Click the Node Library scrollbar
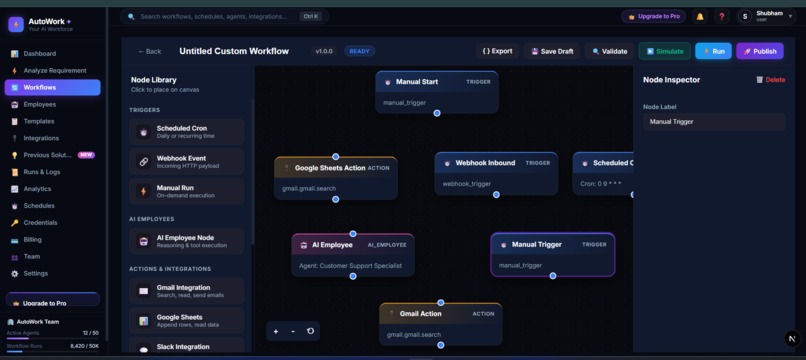This screenshot has width=806, height=360. pos(252,170)
